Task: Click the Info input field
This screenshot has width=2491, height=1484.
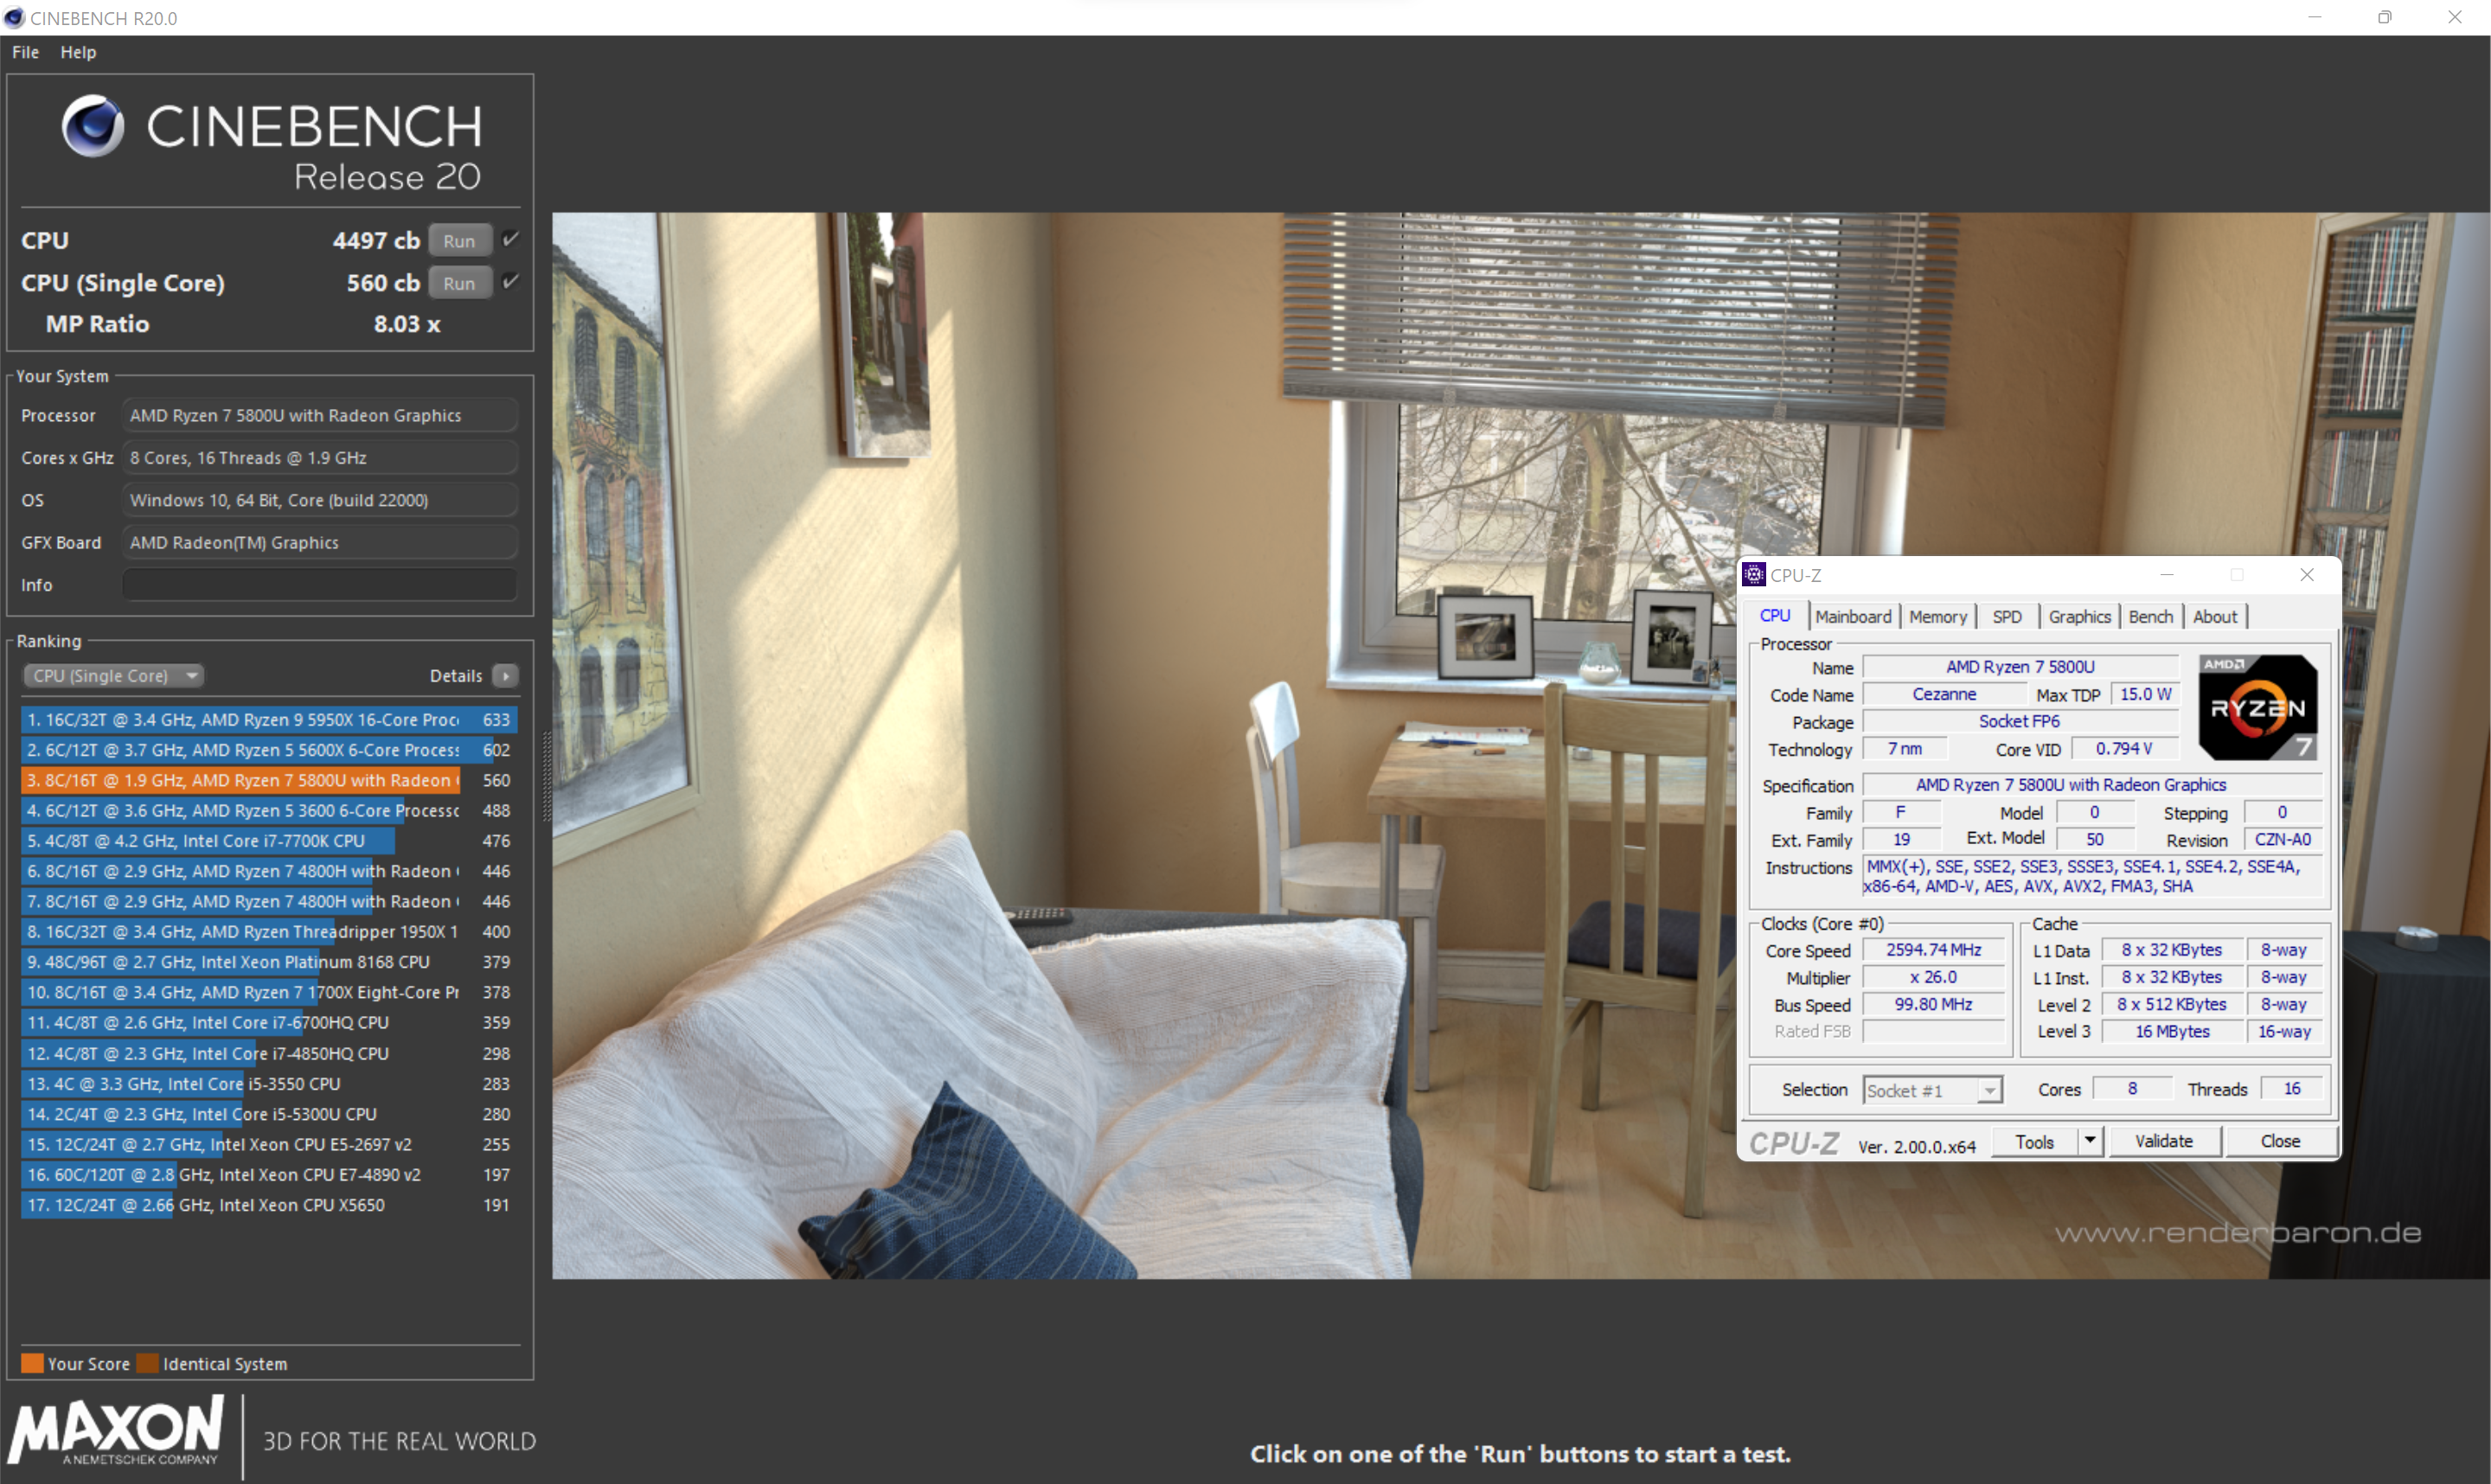Action: [319, 585]
